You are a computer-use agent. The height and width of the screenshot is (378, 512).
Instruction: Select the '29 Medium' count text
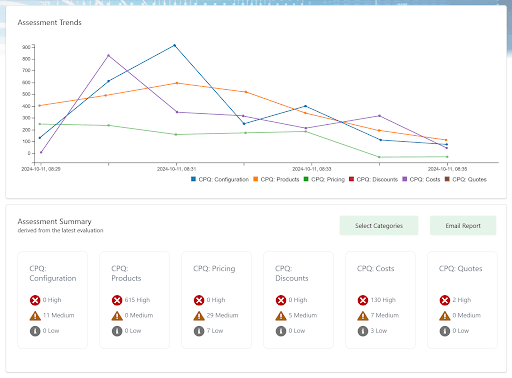222,315
